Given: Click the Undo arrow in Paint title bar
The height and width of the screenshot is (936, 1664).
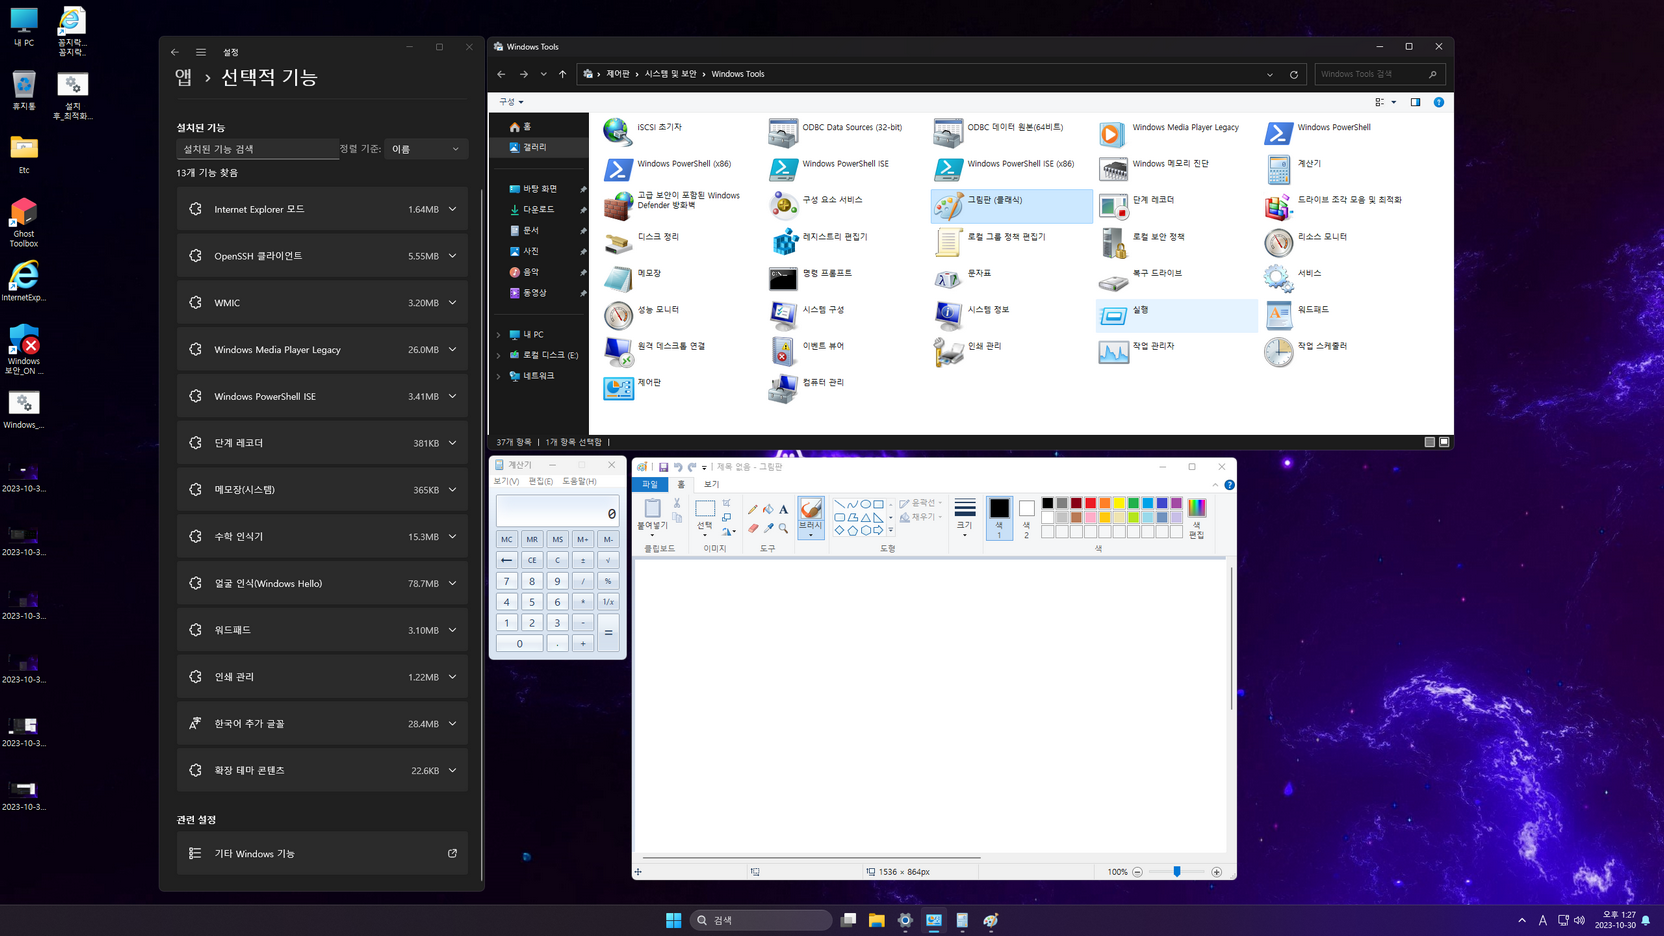Looking at the screenshot, I should pyautogui.click(x=678, y=467).
